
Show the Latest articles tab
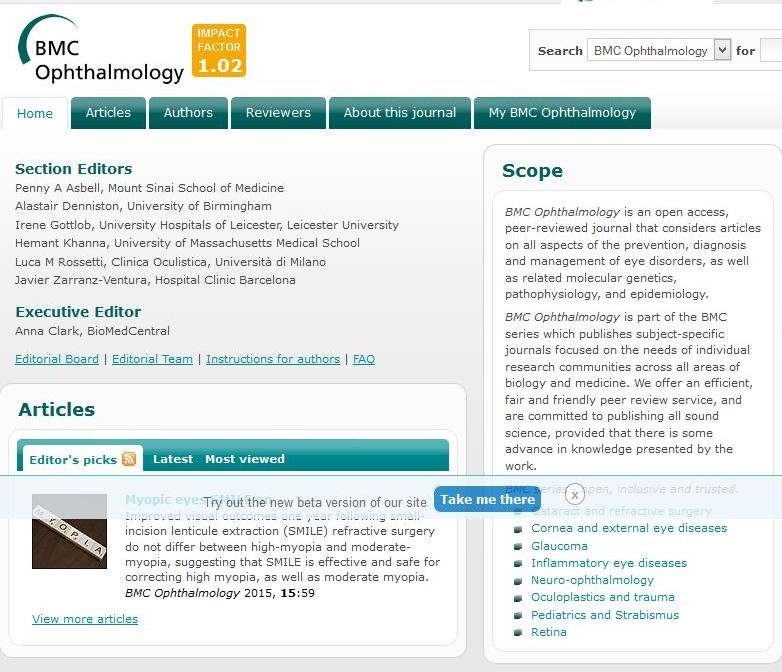pos(173,459)
